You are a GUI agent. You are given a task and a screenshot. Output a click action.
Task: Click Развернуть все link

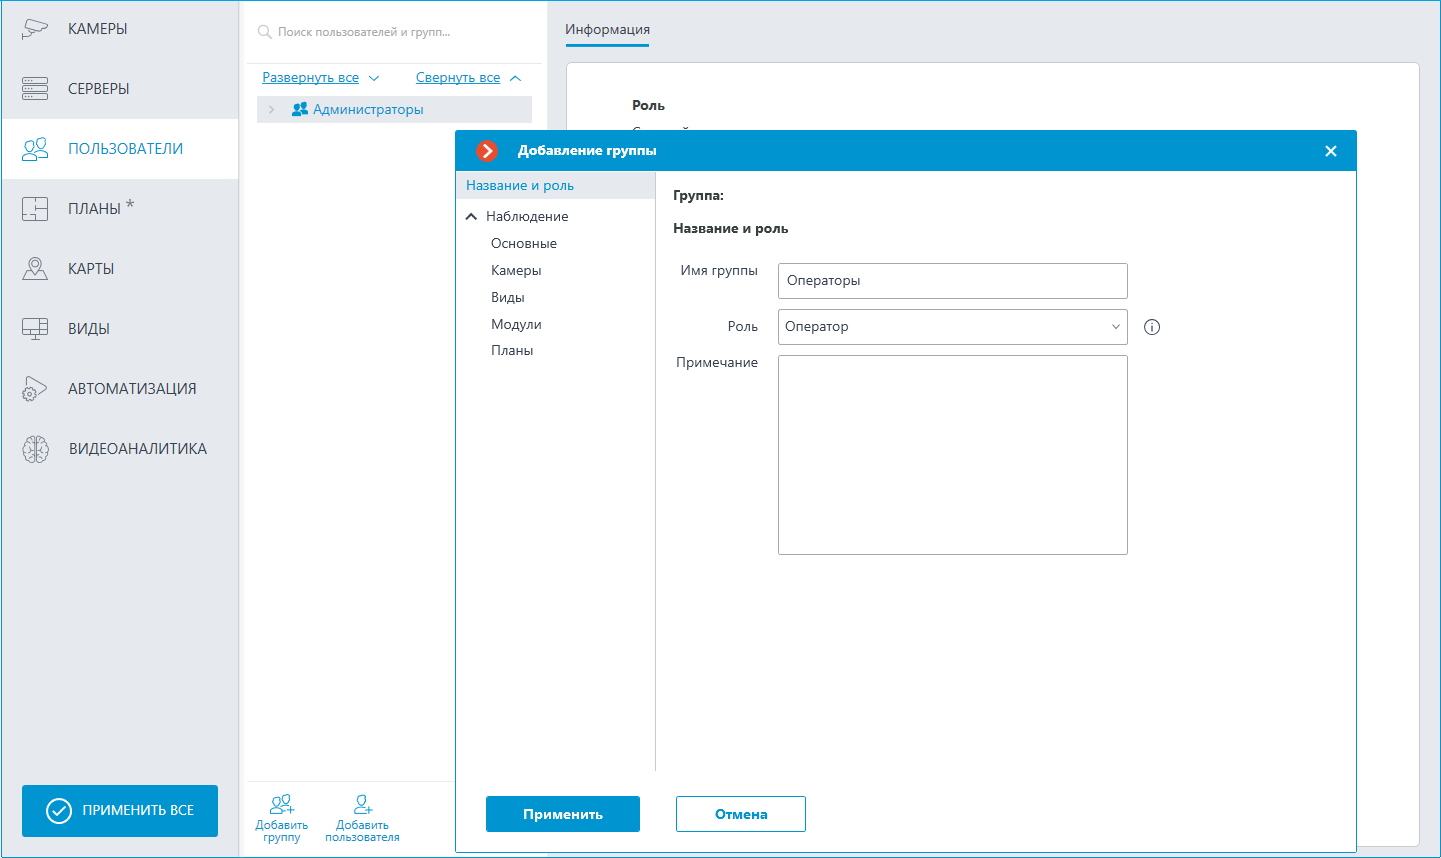point(310,78)
